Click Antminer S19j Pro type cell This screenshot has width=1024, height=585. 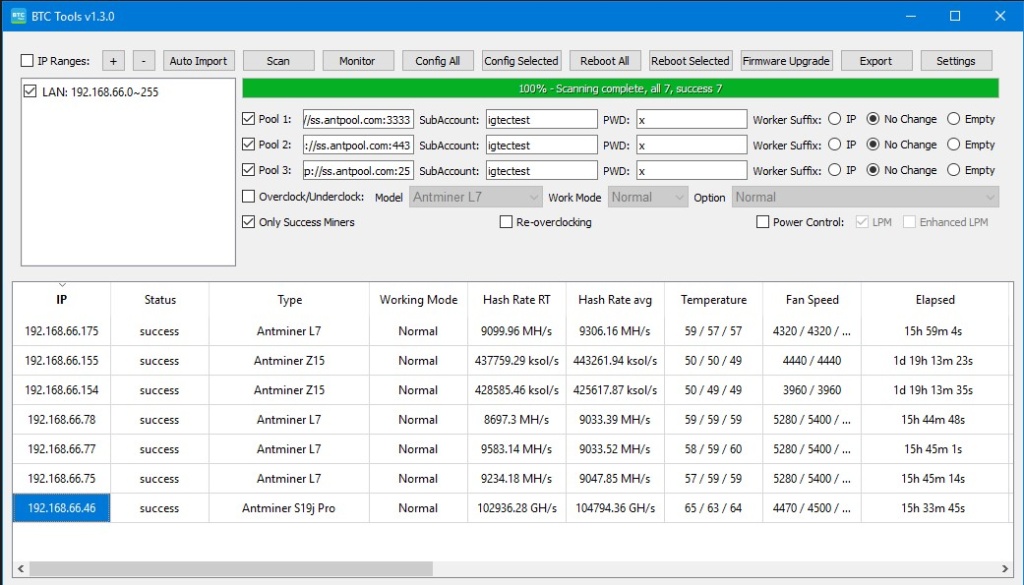[289, 508]
